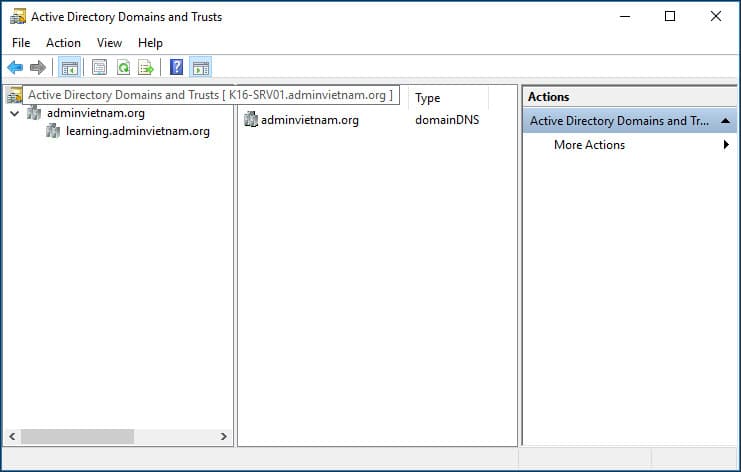
Task: Open the Help menu
Action: 150,43
